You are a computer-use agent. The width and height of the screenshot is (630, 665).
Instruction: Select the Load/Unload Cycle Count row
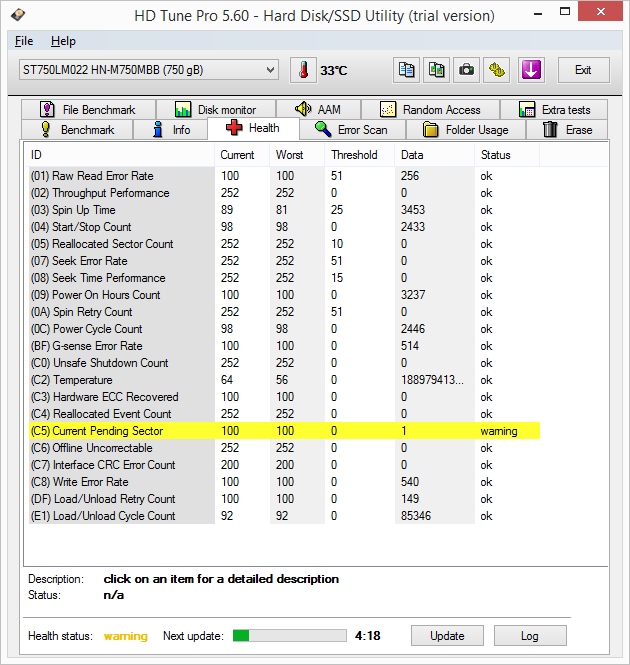pyautogui.click(x=284, y=516)
